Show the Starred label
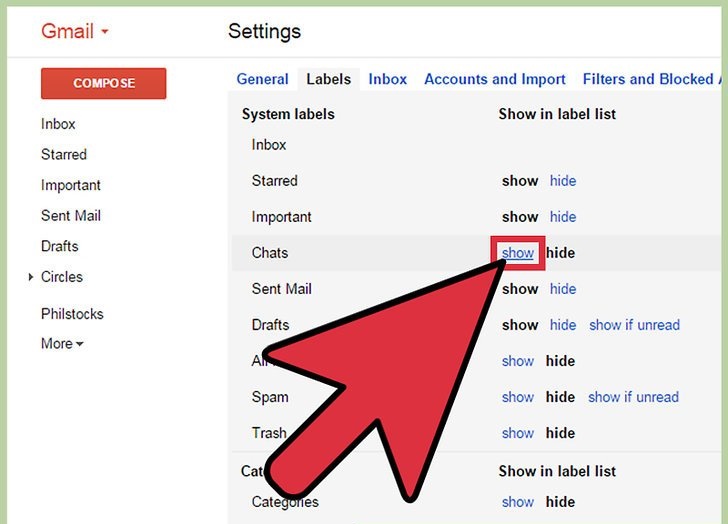728x524 pixels. [520, 181]
